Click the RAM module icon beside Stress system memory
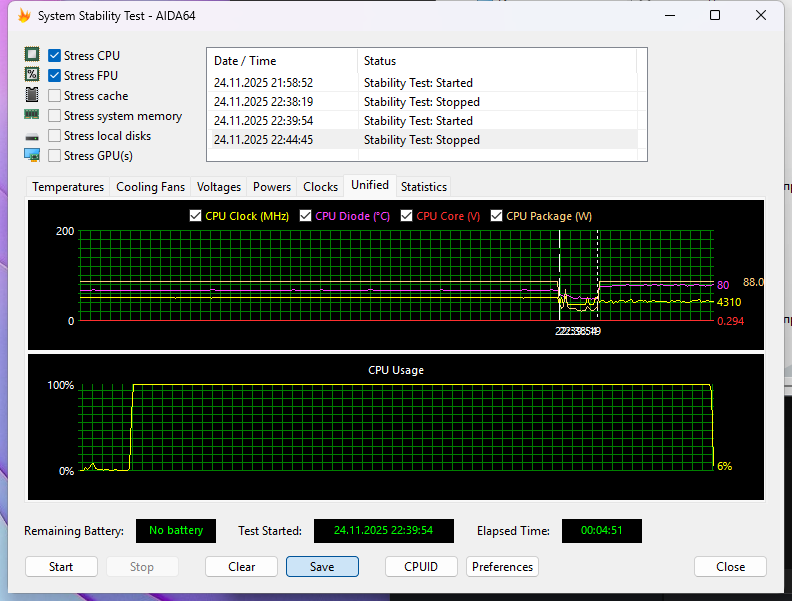 [x=32, y=115]
